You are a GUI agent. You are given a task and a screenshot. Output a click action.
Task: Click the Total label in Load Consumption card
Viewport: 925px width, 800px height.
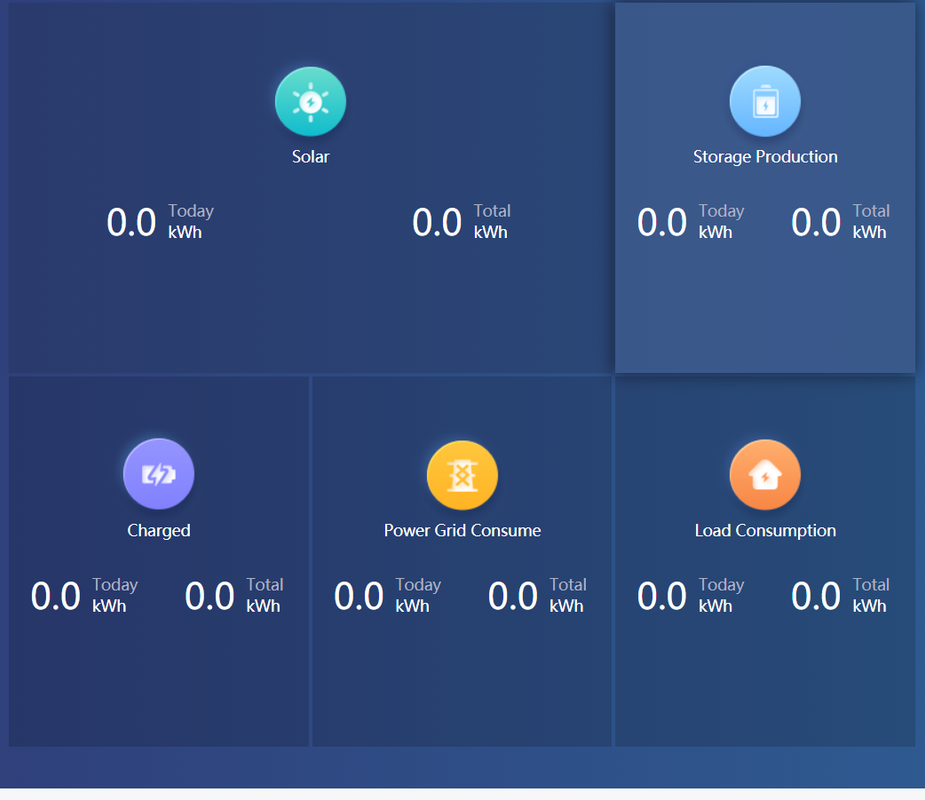tap(871, 585)
